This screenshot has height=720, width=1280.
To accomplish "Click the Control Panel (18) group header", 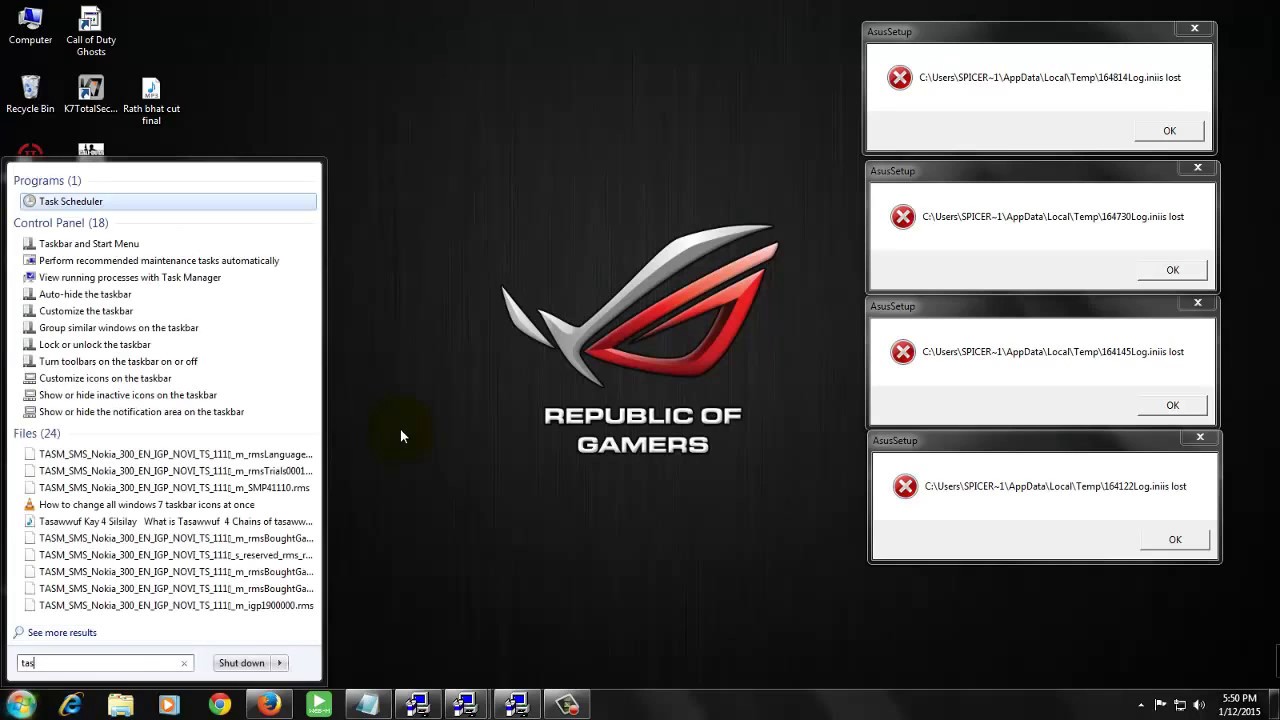I will pyautogui.click(x=60, y=223).
